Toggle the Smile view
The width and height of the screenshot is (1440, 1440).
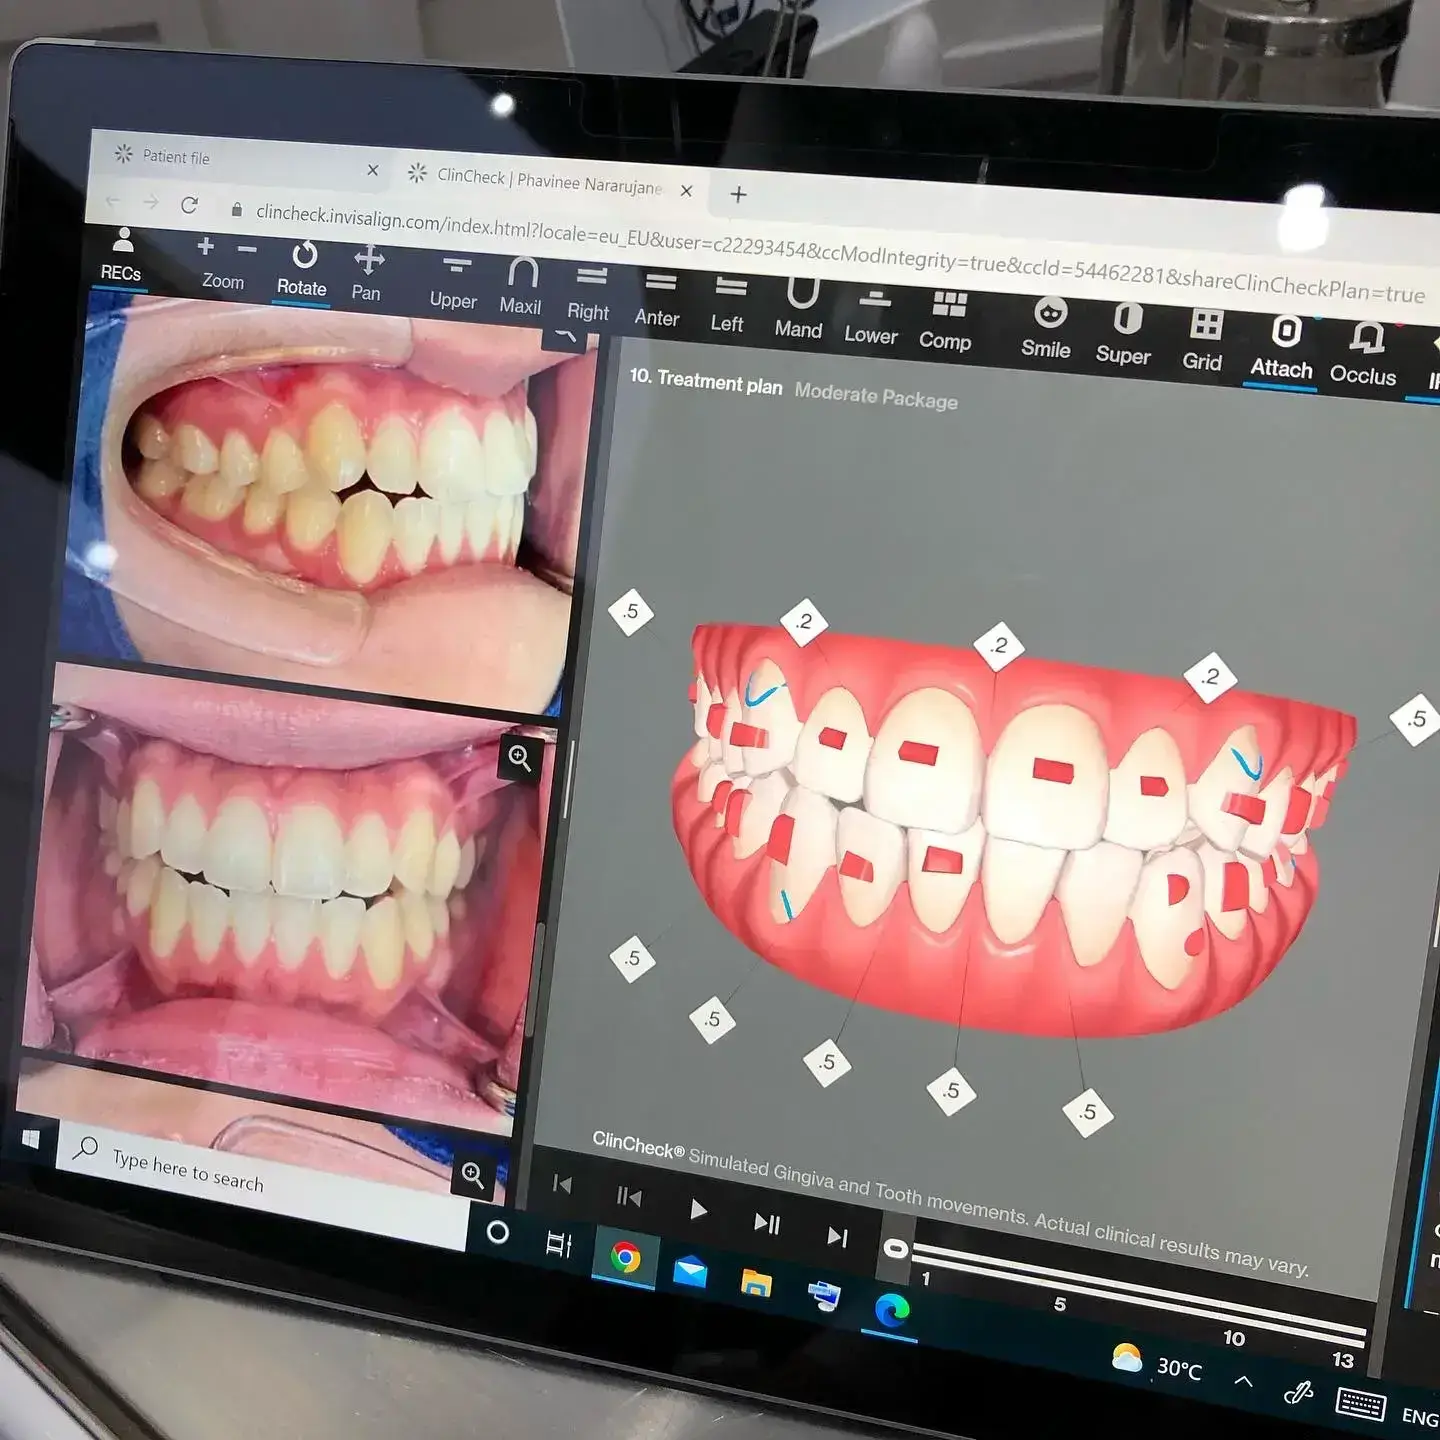(x=1047, y=329)
